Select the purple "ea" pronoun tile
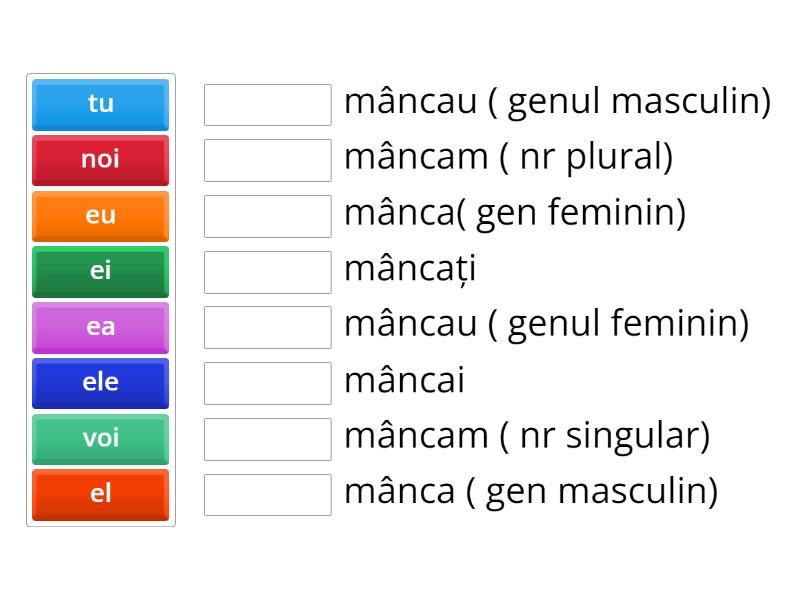The width and height of the screenshot is (800, 600). click(100, 327)
